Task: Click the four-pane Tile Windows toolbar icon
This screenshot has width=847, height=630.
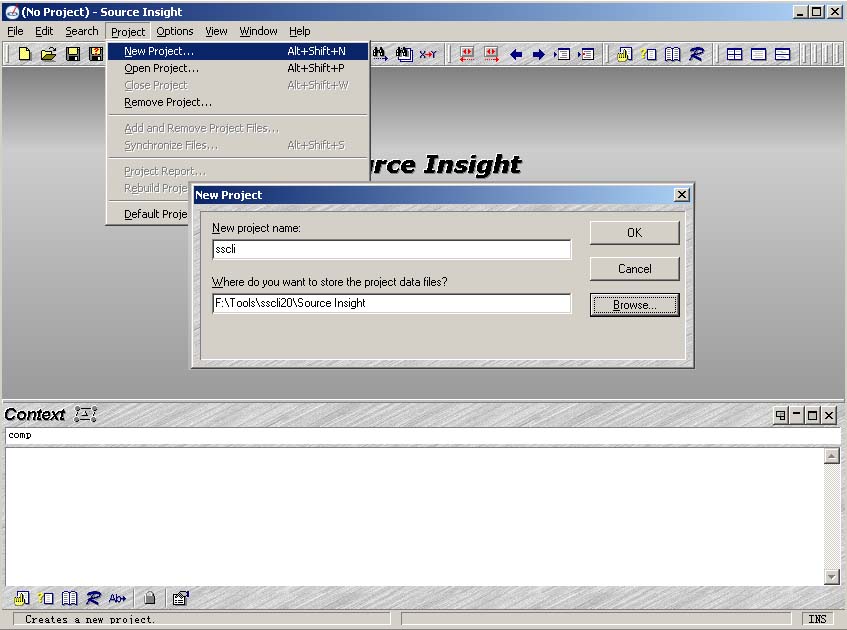Action: point(734,54)
